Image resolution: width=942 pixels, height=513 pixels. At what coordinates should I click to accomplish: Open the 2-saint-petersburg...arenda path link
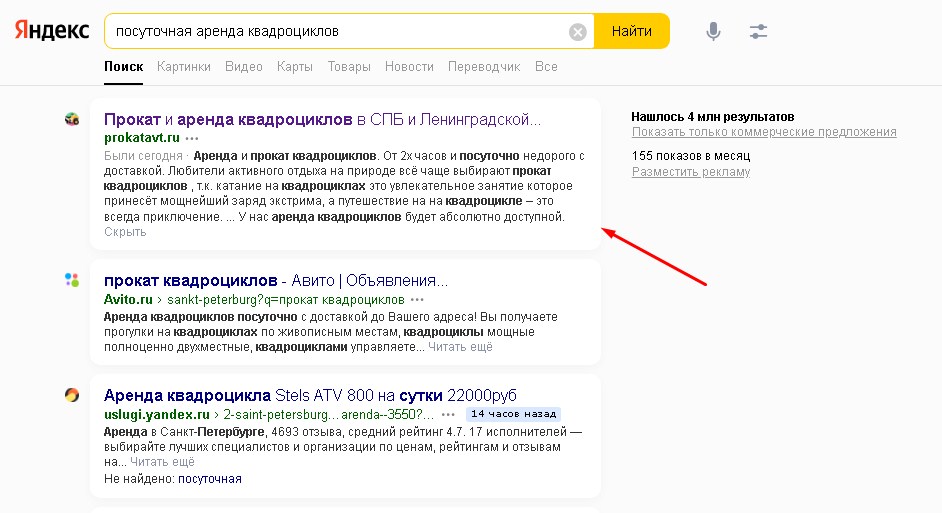329,414
